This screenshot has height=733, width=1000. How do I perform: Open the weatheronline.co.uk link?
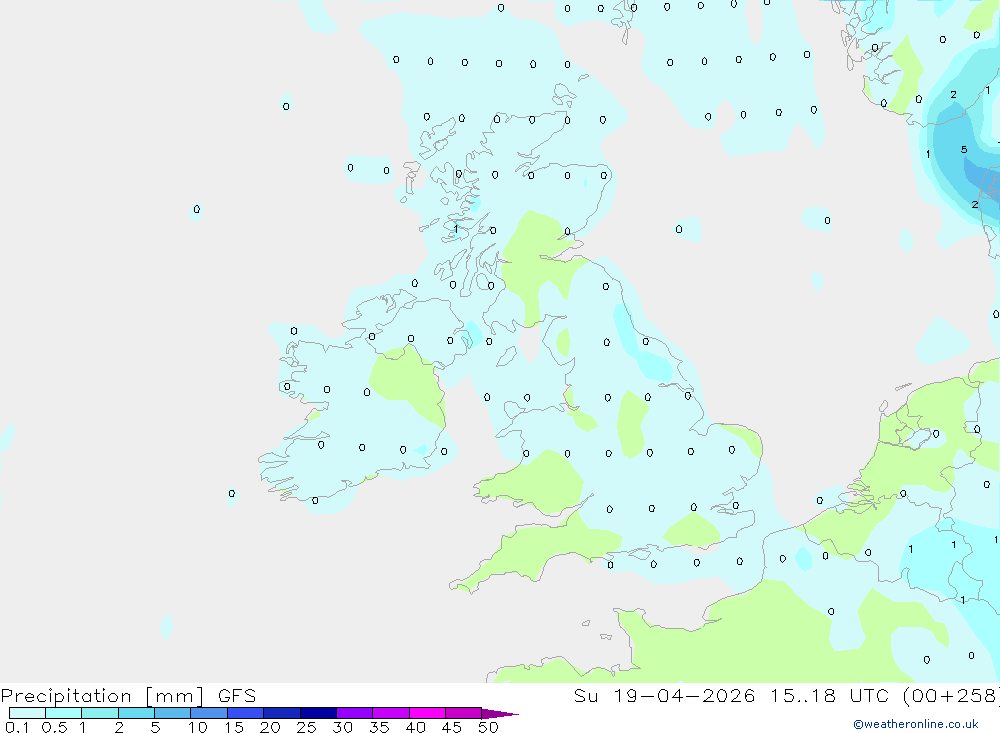[x=916, y=724]
